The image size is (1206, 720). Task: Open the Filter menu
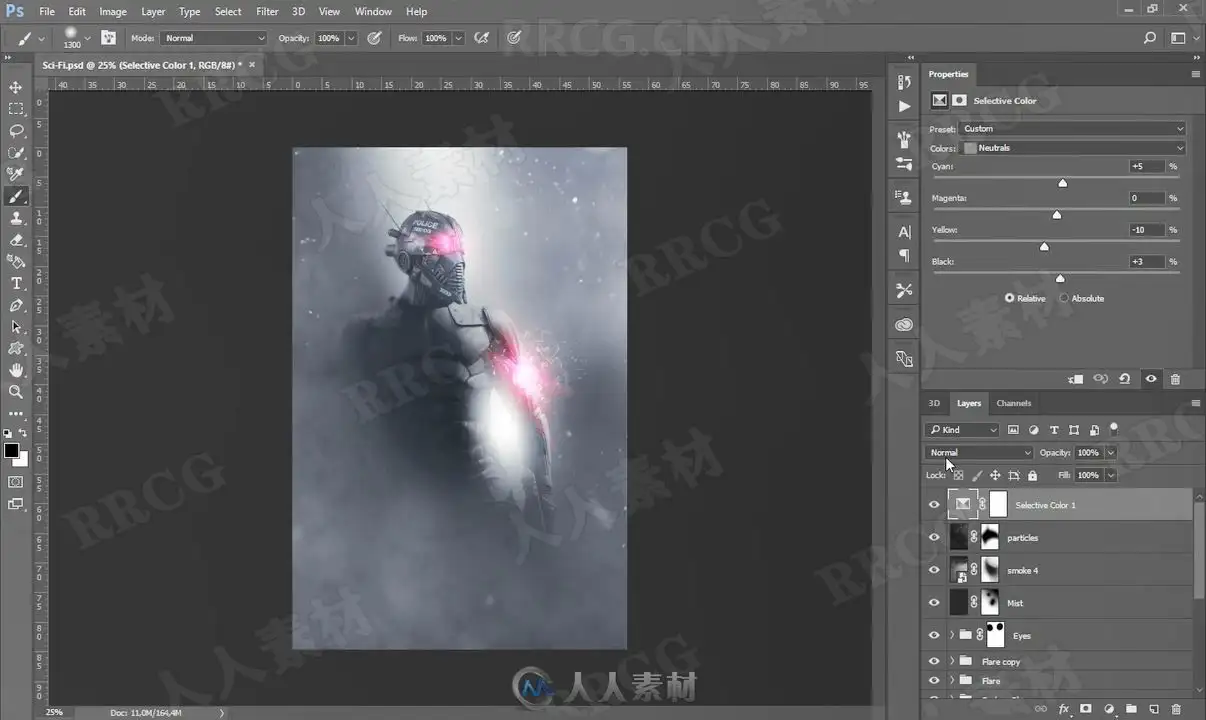coord(267,11)
